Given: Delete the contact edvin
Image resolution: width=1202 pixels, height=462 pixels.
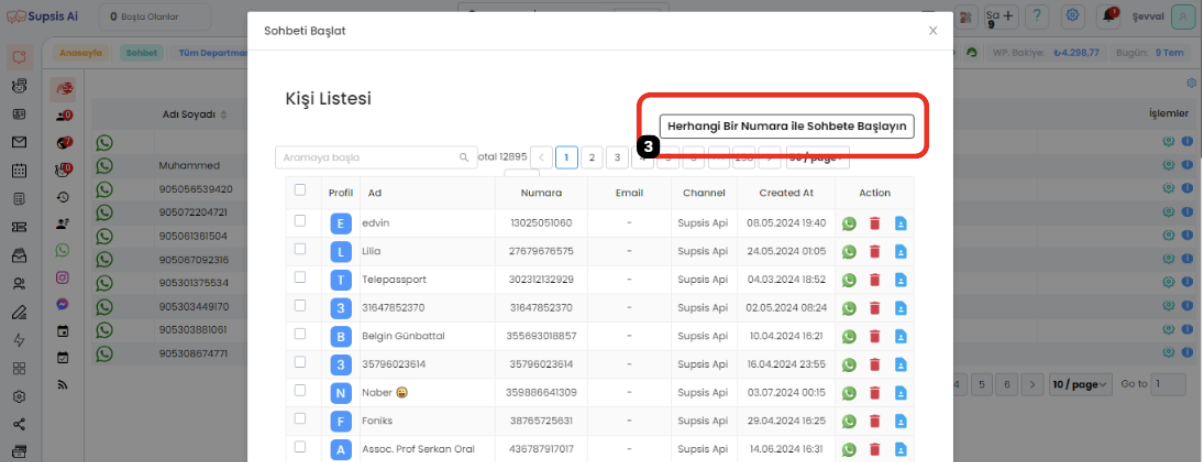Looking at the screenshot, I should 875,224.
